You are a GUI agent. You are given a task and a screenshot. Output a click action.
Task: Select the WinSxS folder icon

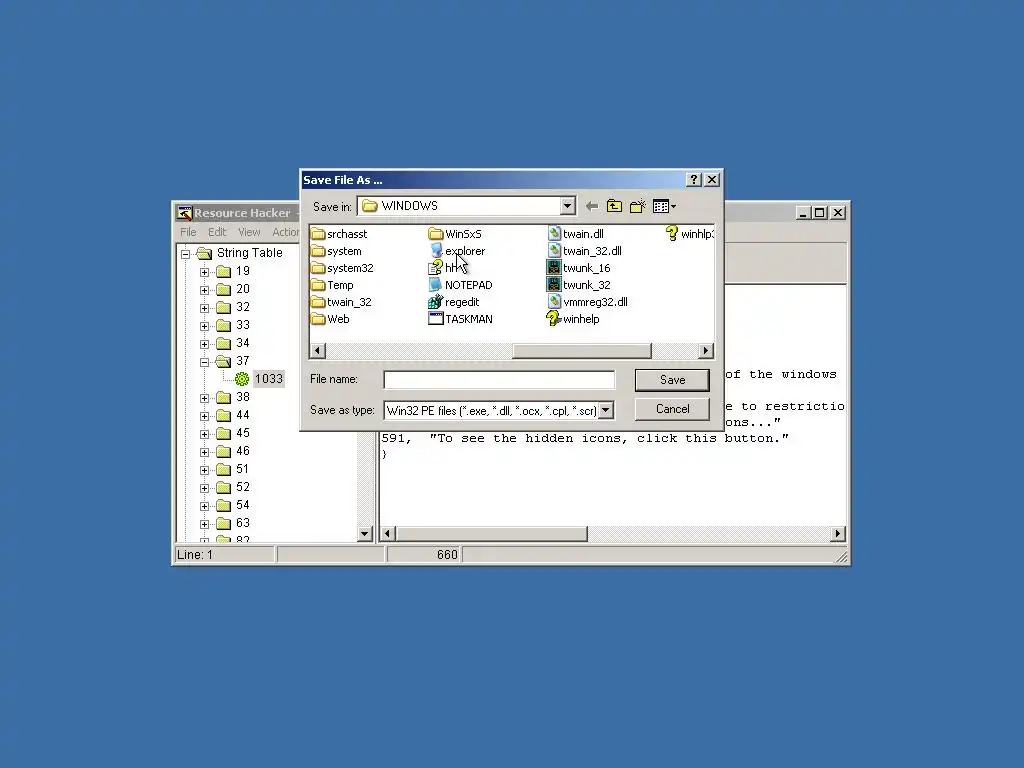(436, 234)
